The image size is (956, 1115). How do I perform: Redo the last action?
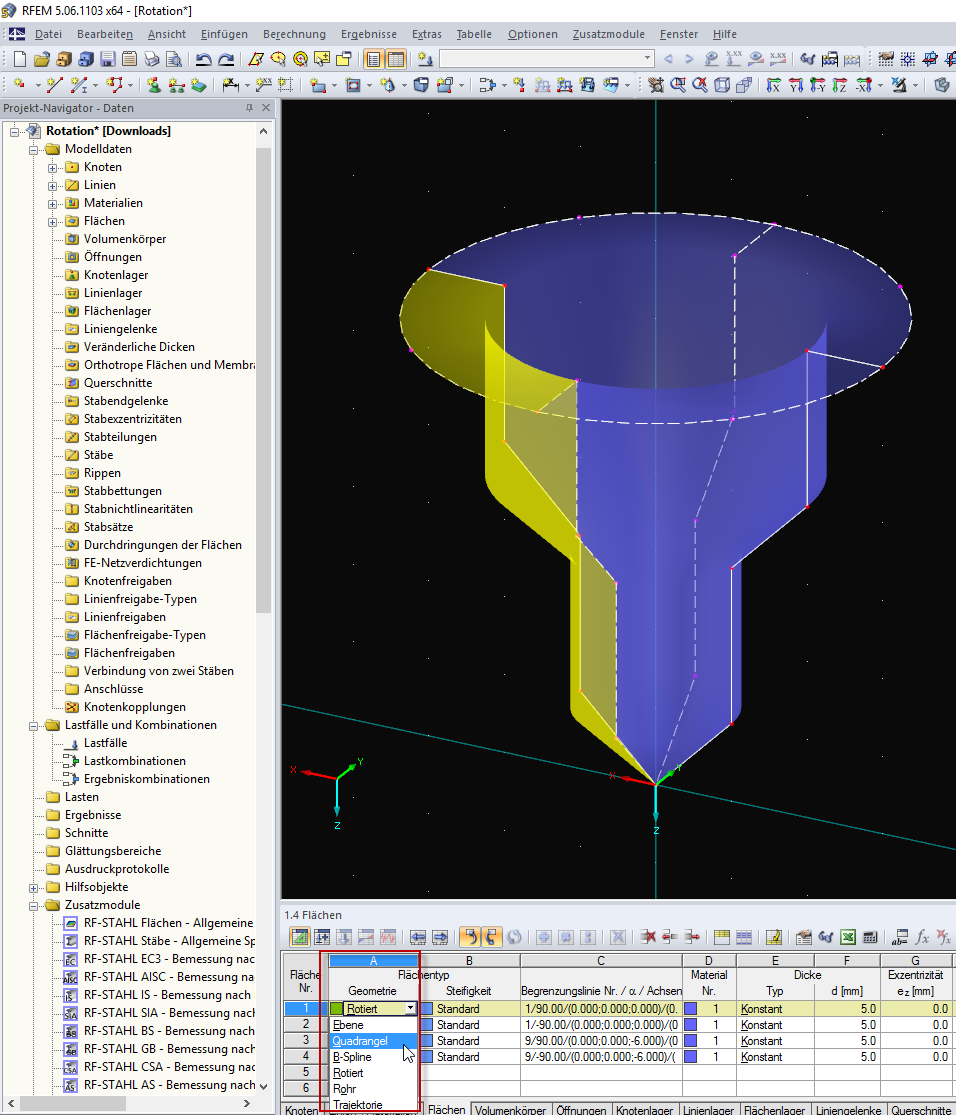(225, 59)
